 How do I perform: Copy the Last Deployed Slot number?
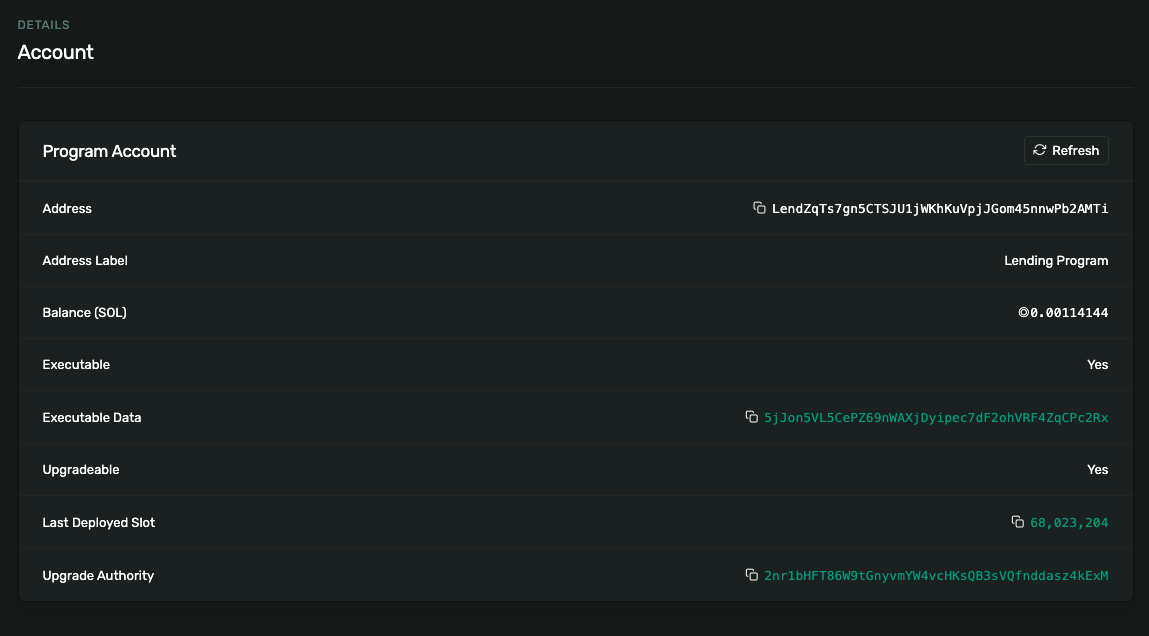point(1018,522)
